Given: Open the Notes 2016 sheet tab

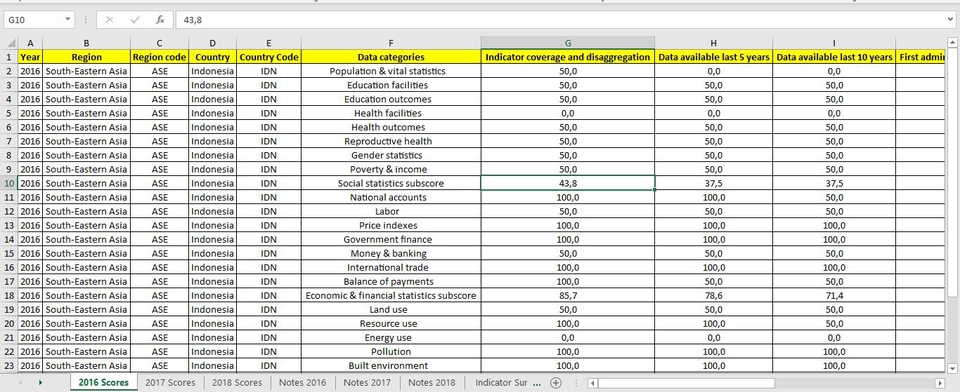Looking at the screenshot, I should (x=302, y=382).
